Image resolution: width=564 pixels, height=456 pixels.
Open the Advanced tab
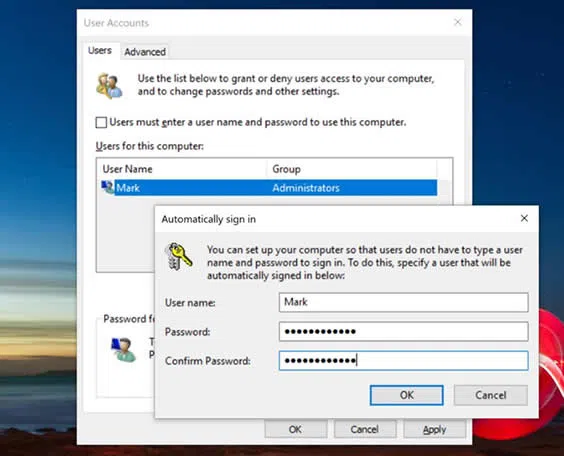tap(145, 52)
